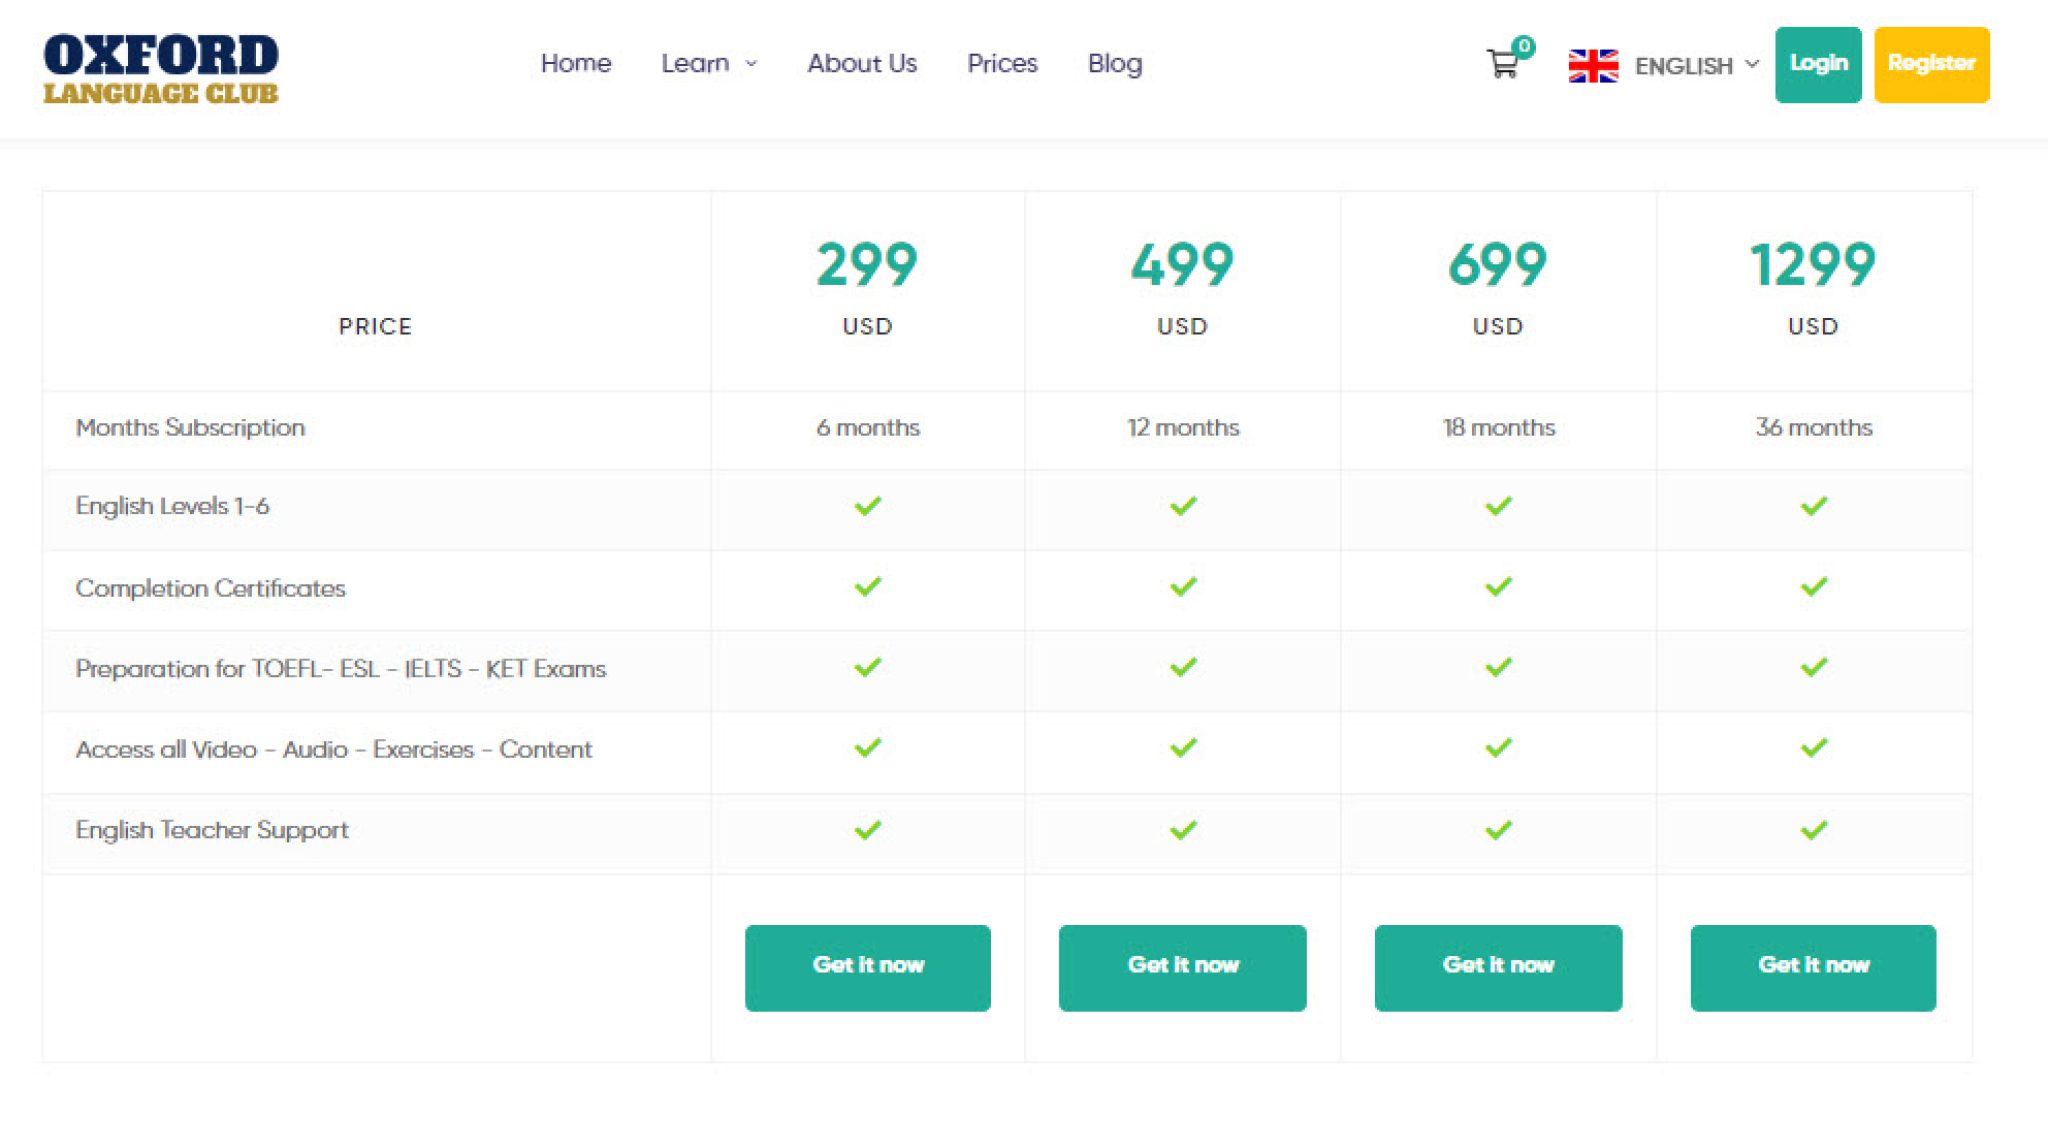Click English Teacher Support checkmark under 1299 plan
Image resolution: width=2048 pixels, height=1148 pixels.
coord(1813,830)
